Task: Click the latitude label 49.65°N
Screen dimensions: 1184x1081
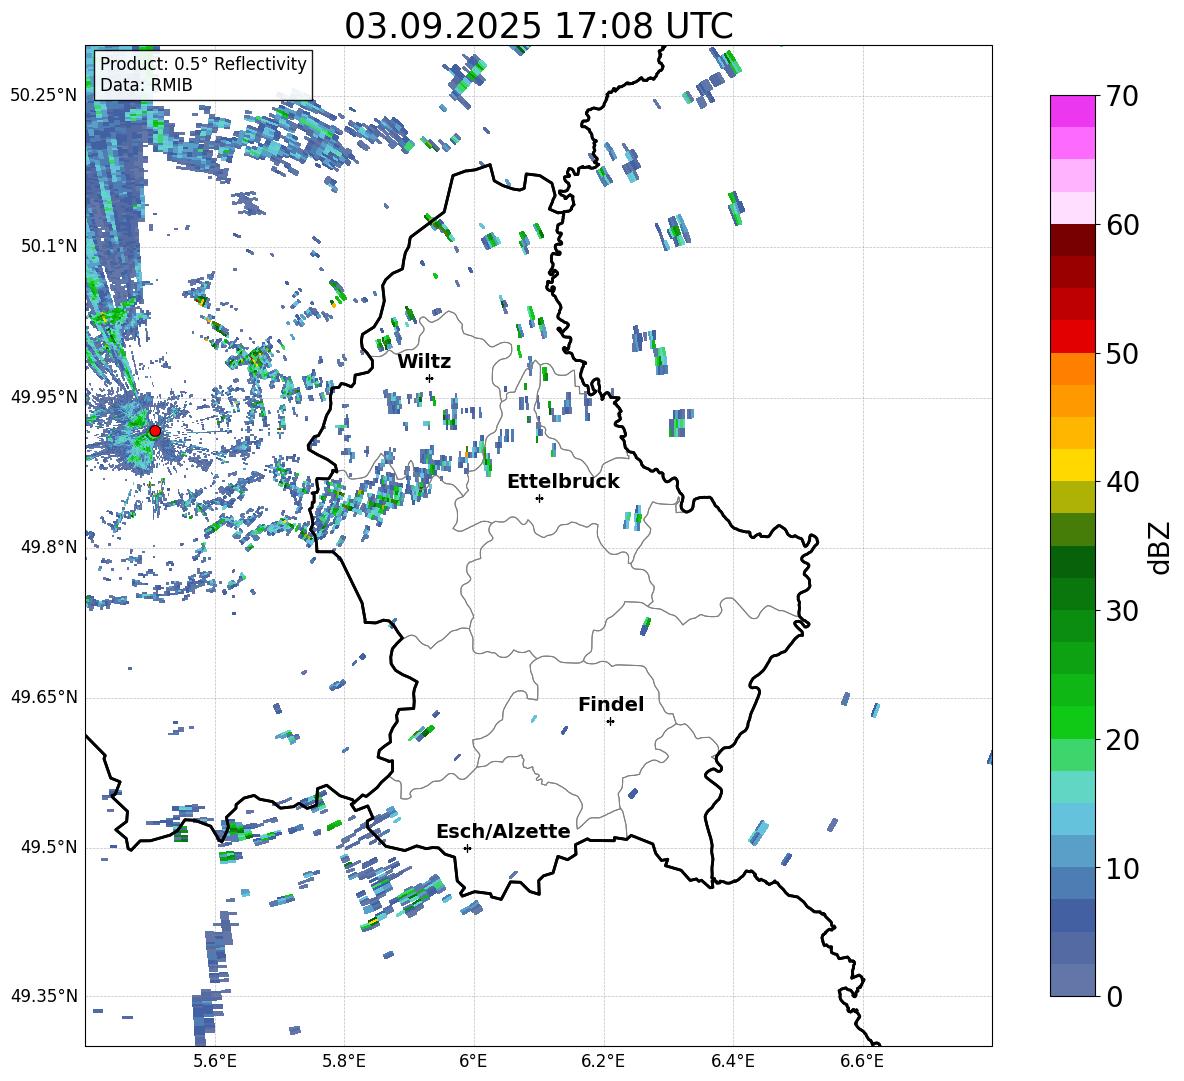Action: pos(44,697)
